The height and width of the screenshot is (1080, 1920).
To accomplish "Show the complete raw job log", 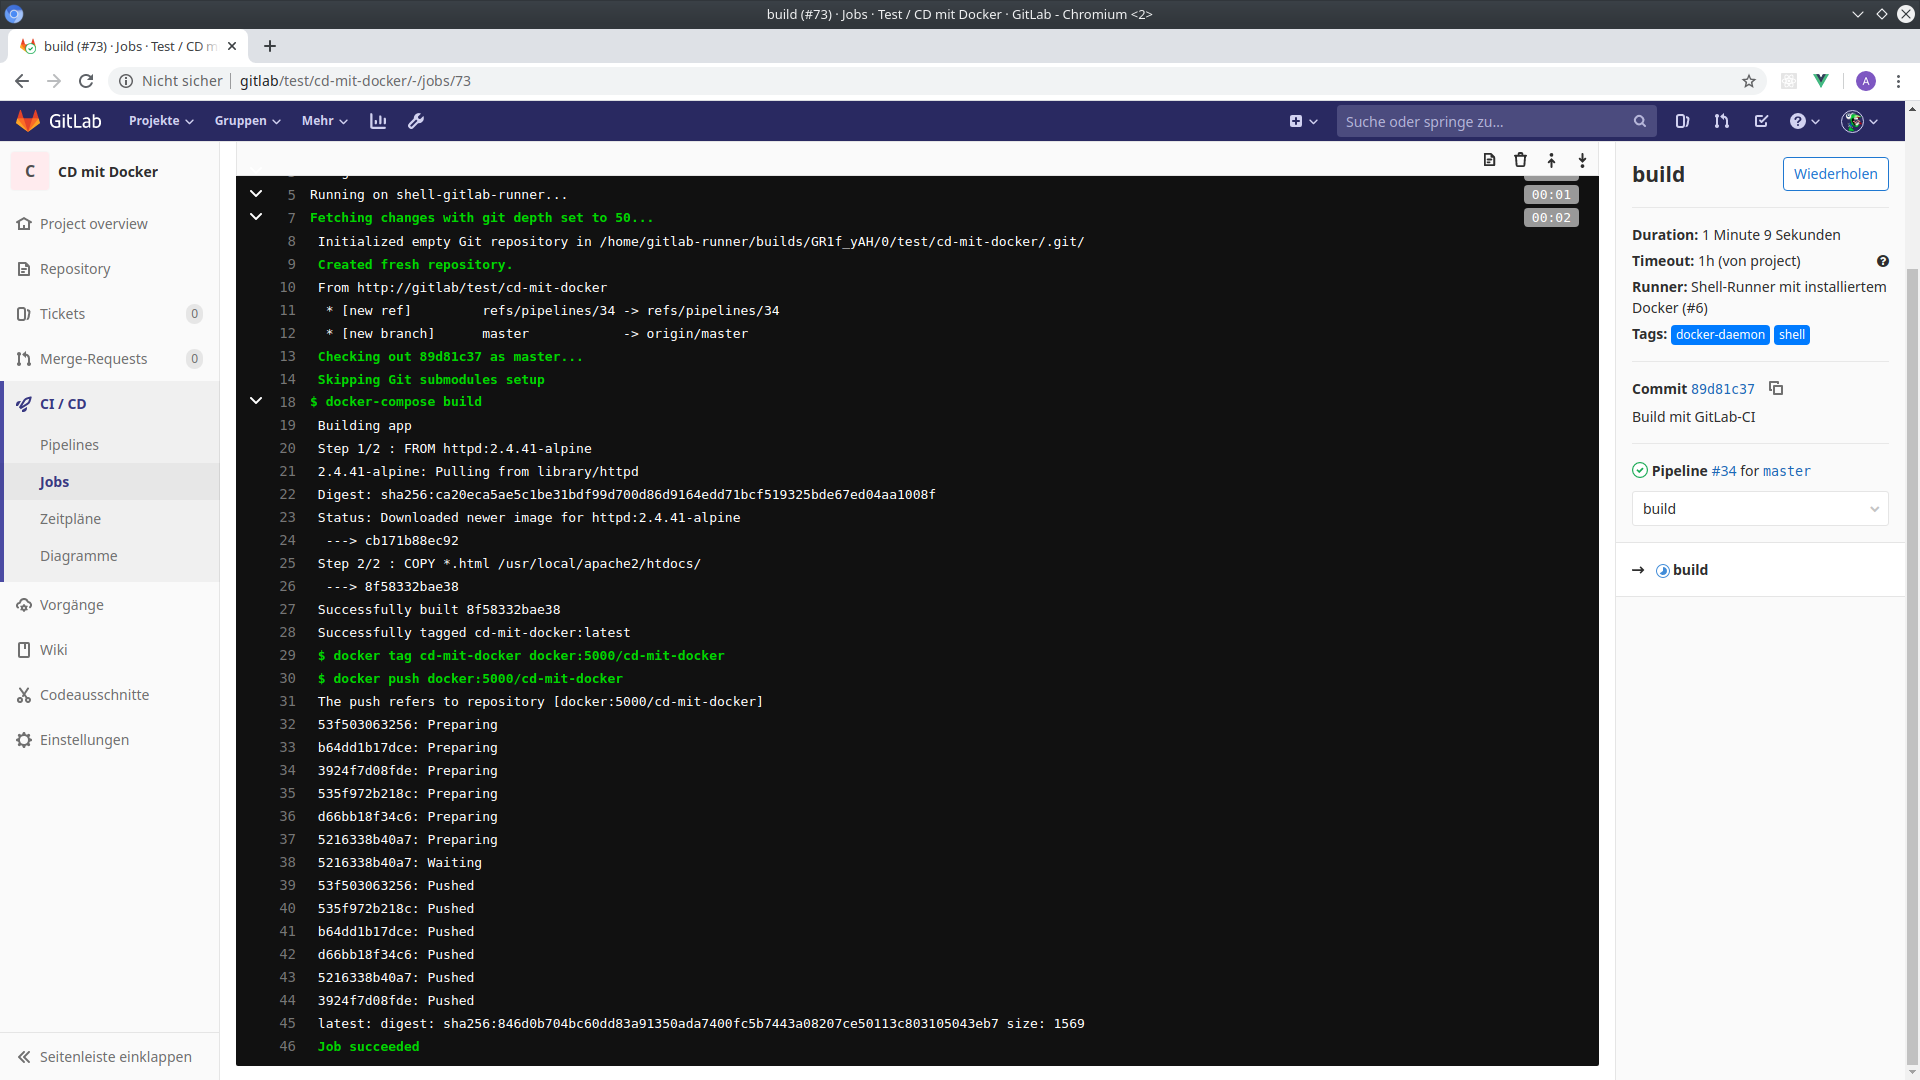I will coord(1489,160).
